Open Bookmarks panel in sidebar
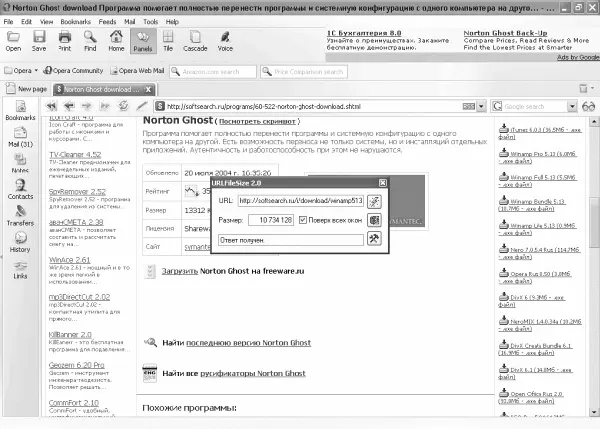 20,110
